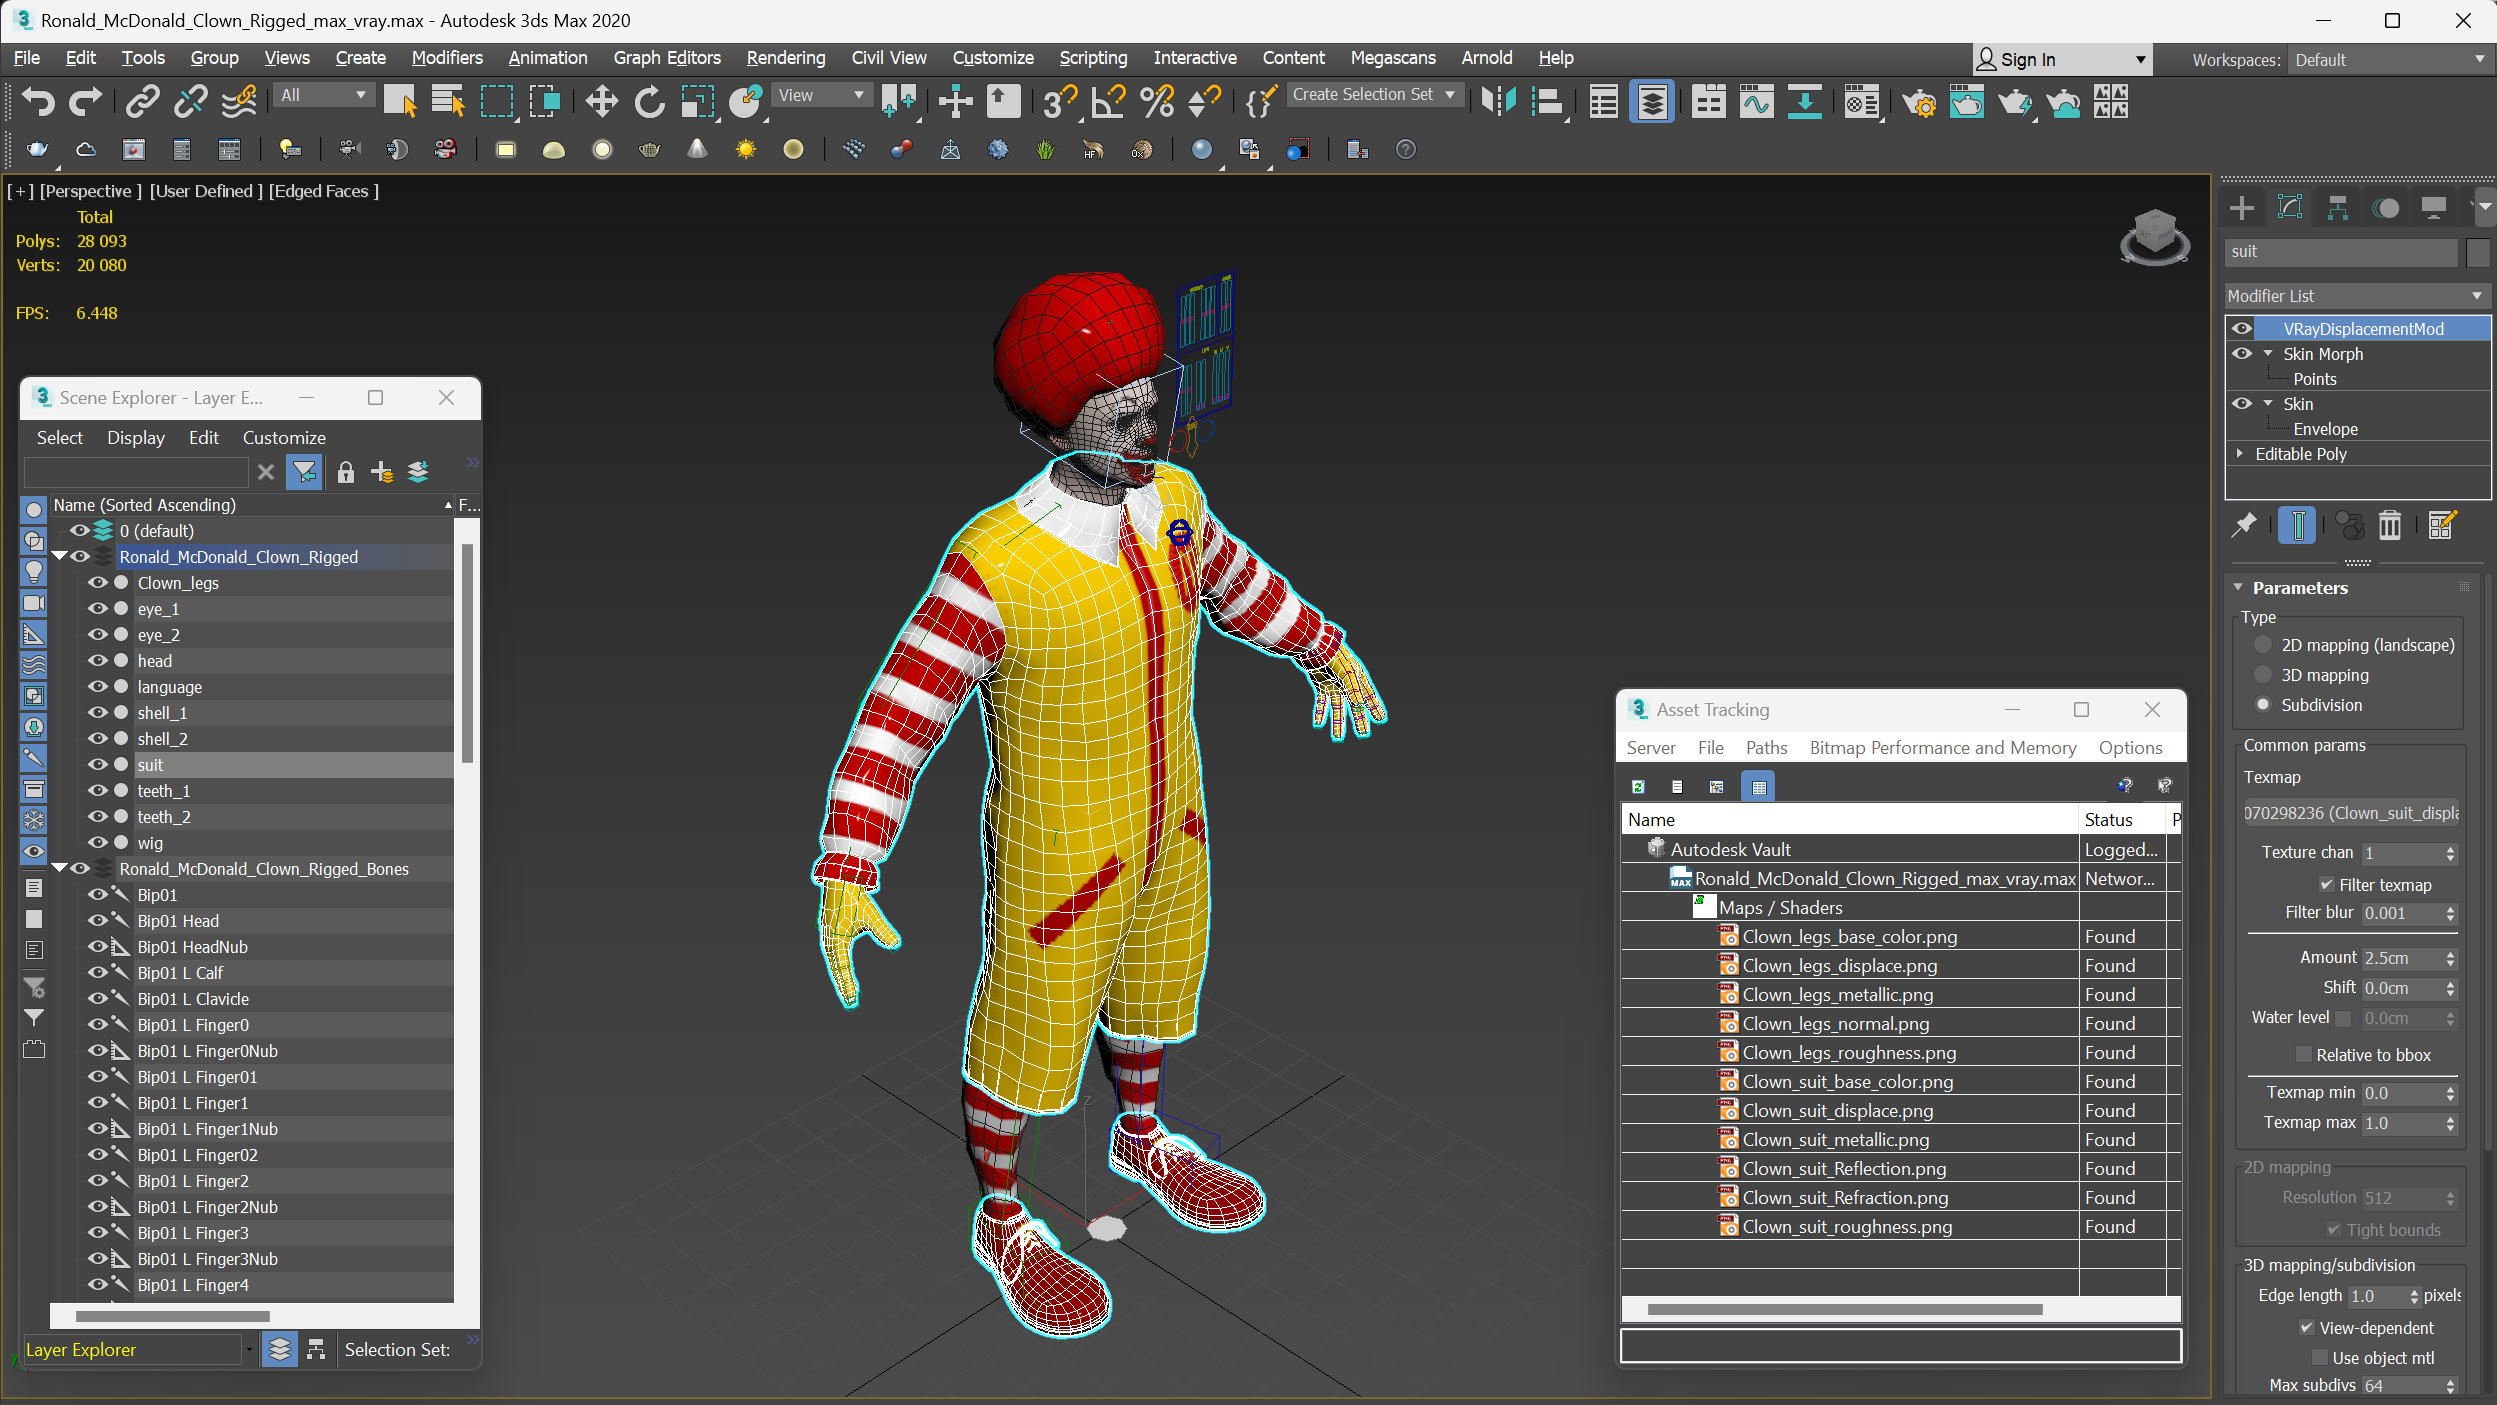Collapse the Ronald_McDonald_Clown_Rigged_Bones layer
The height and width of the screenshot is (1405, 2497).
(59, 868)
